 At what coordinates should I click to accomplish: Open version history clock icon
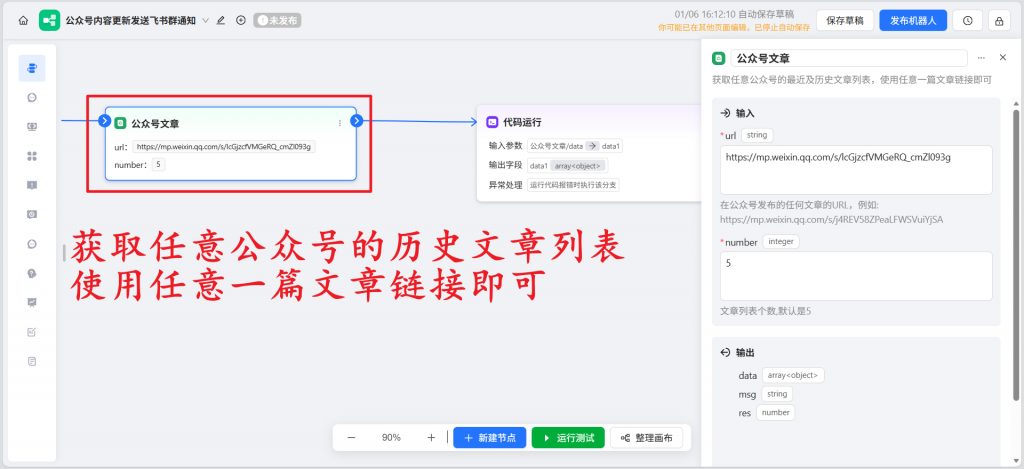click(x=967, y=20)
